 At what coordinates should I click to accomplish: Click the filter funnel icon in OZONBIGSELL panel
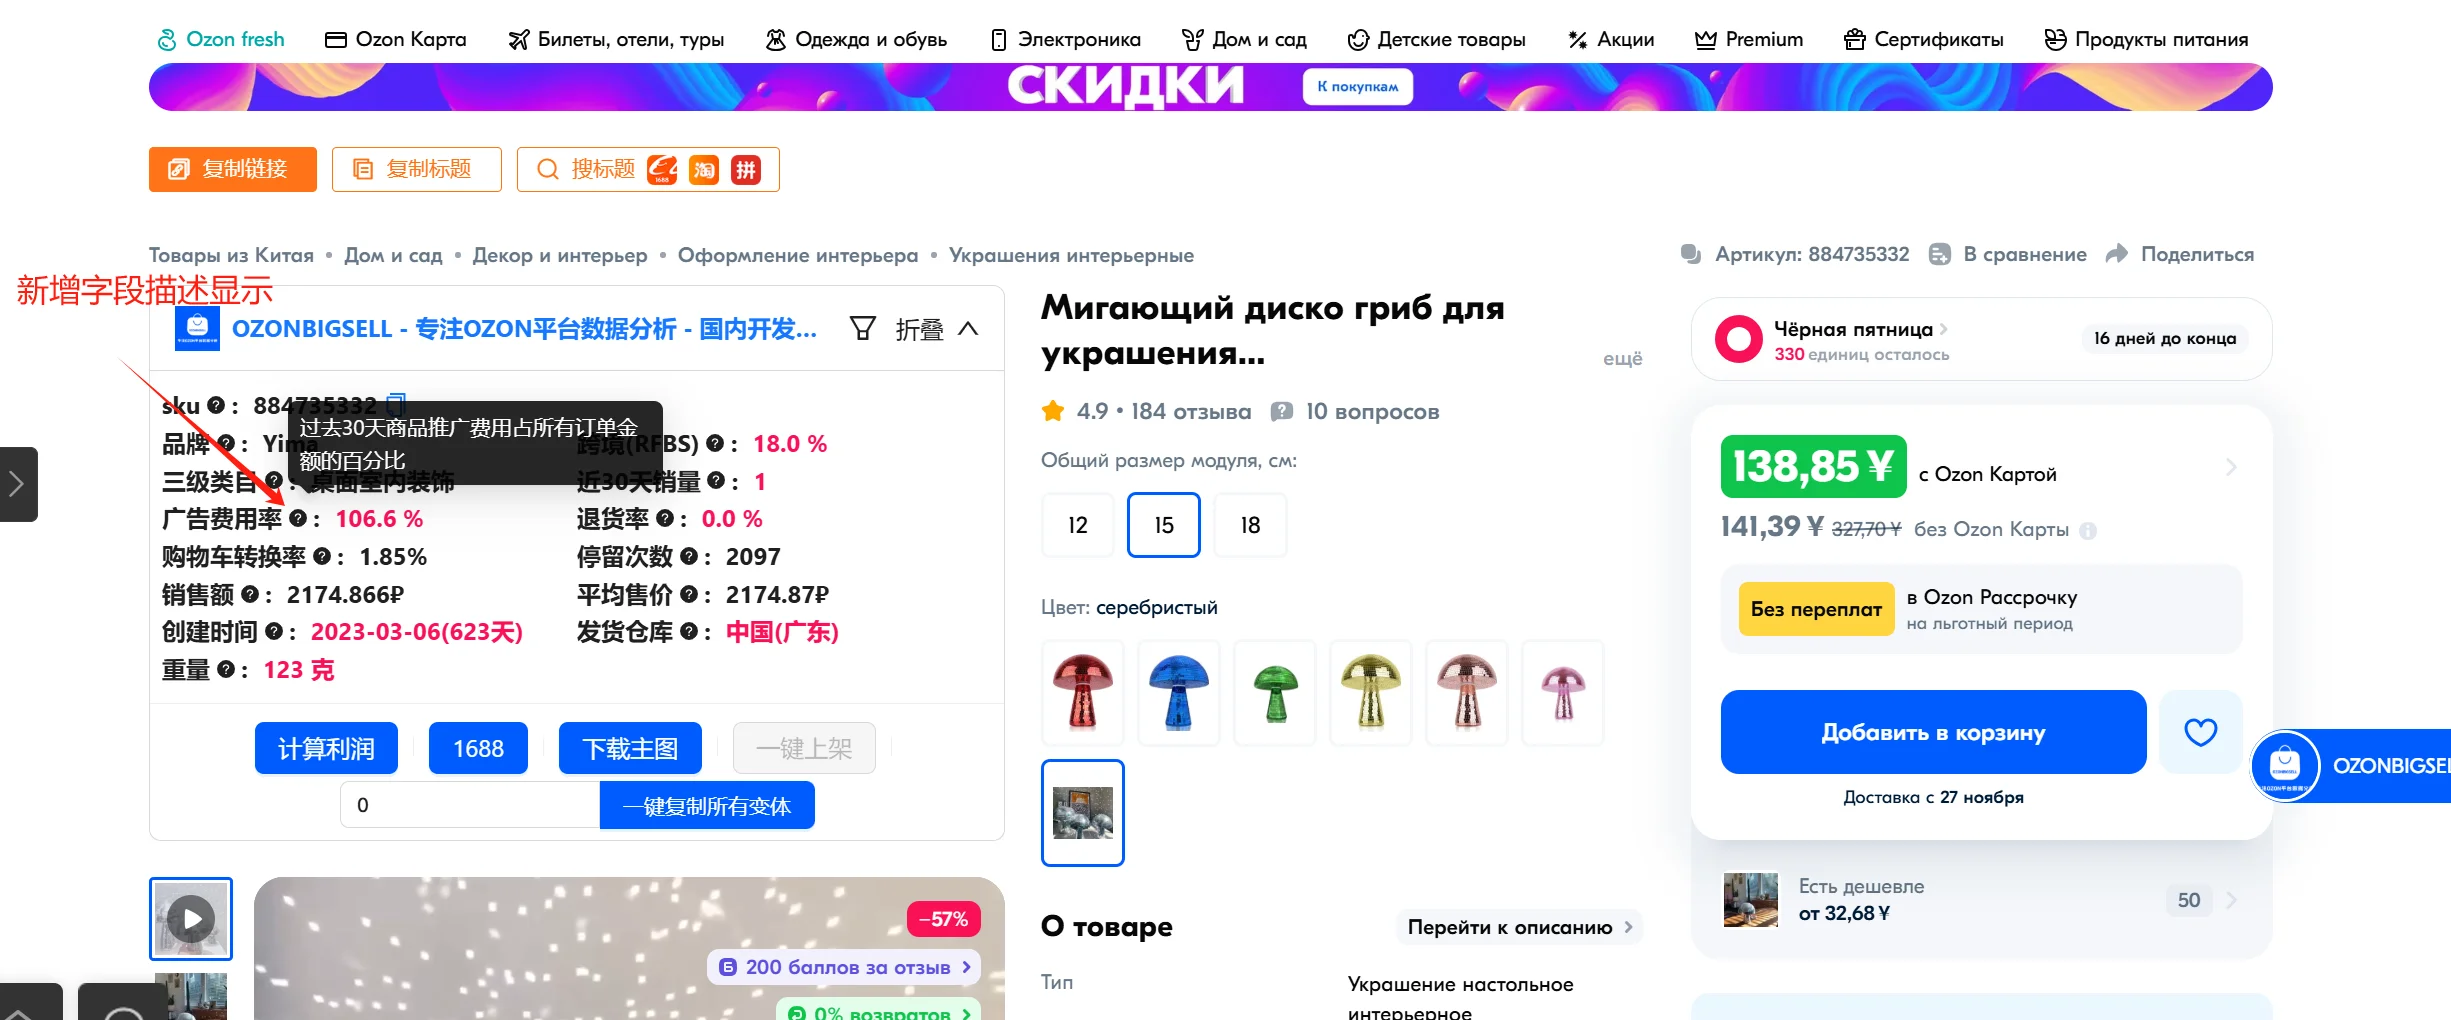[x=862, y=328]
